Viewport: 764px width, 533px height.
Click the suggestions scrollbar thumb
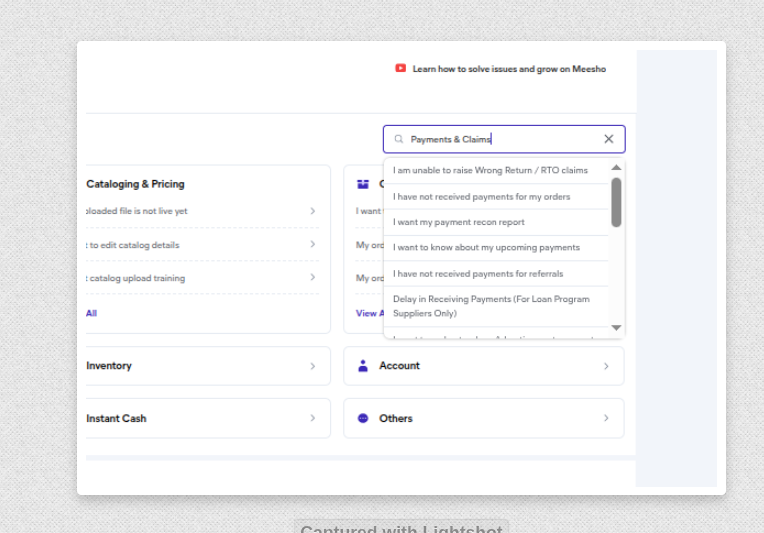(616, 202)
